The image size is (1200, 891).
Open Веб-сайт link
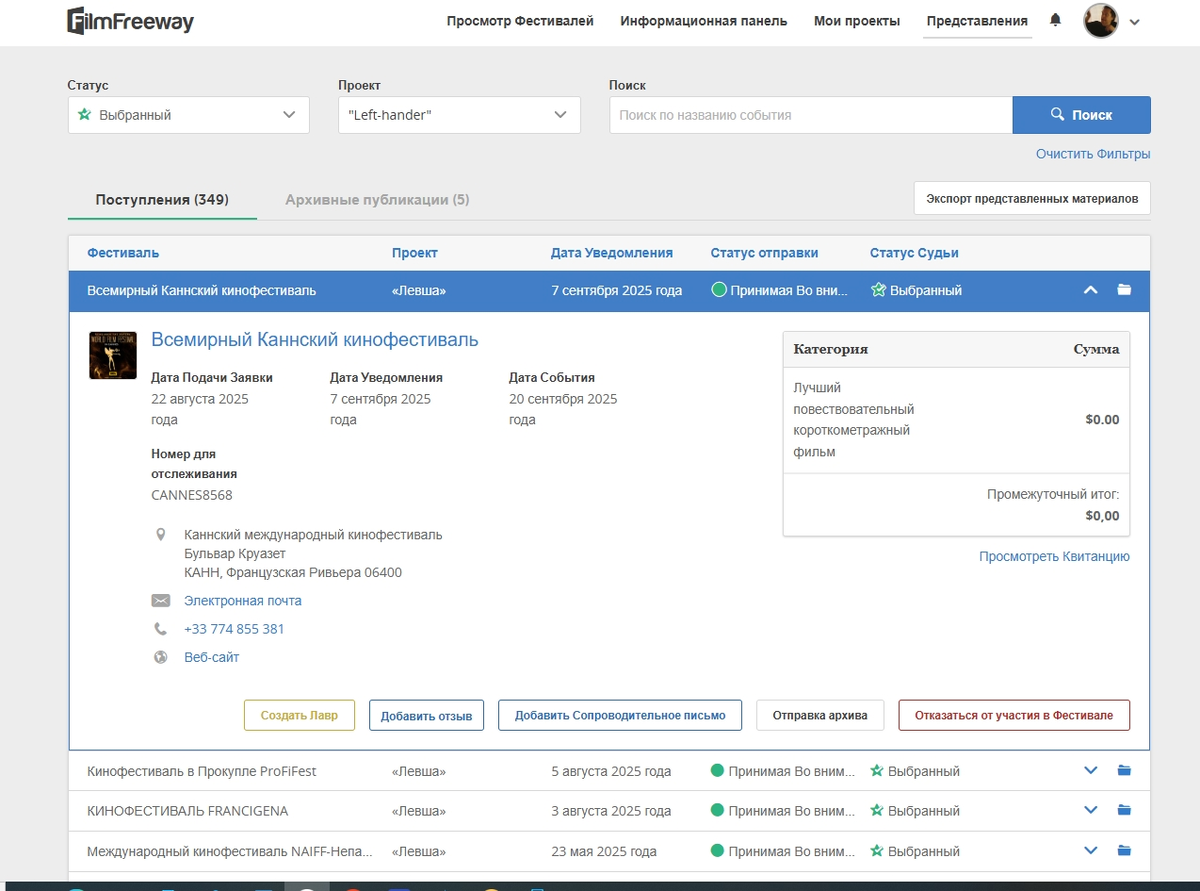point(212,657)
